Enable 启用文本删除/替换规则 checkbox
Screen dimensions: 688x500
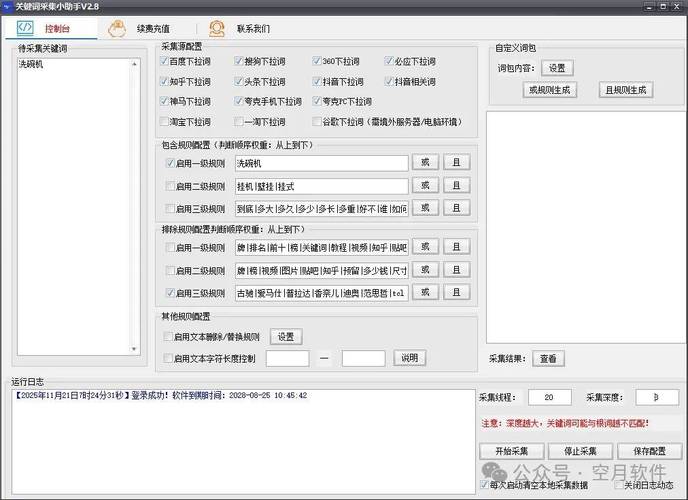pos(168,337)
